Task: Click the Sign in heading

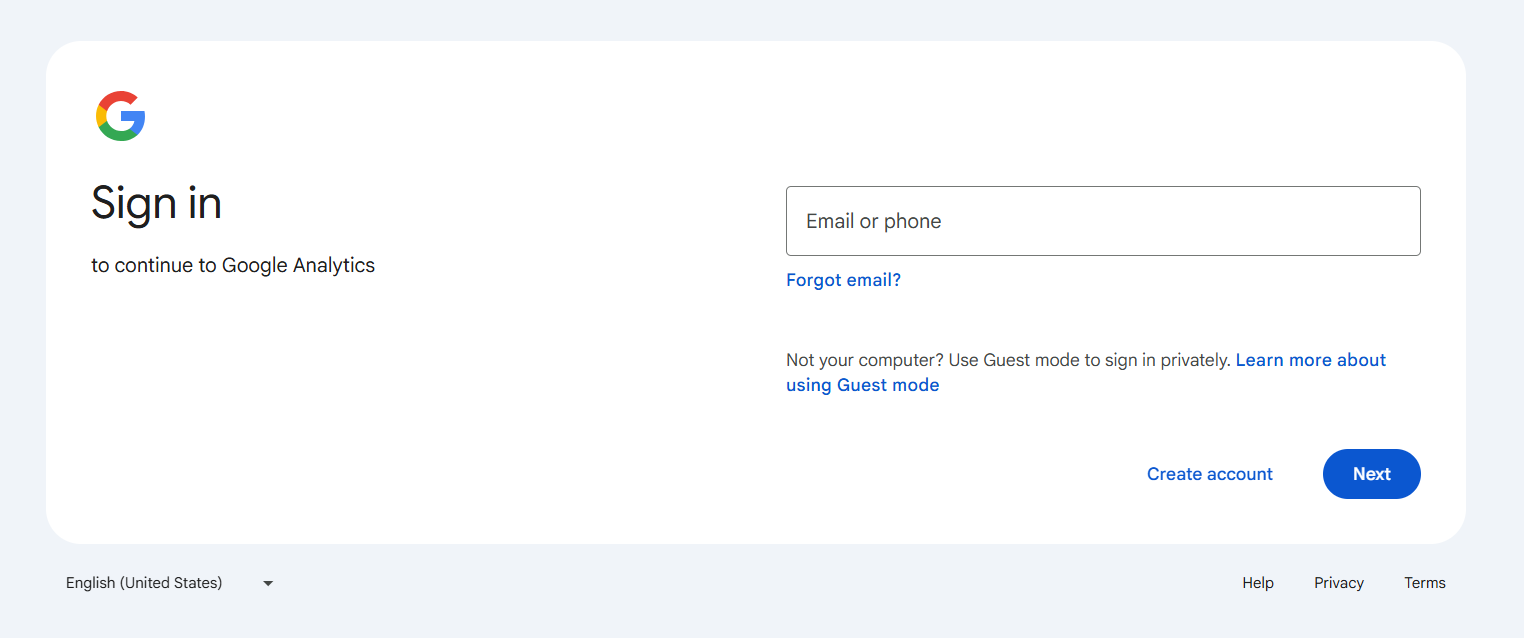Action: [x=156, y=204]
